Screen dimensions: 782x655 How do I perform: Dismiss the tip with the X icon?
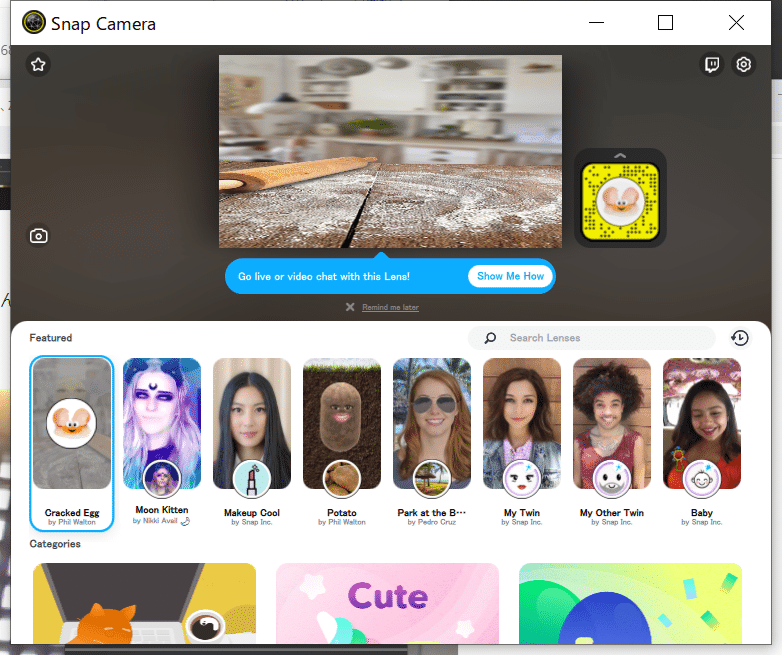[x=350, y=307]
